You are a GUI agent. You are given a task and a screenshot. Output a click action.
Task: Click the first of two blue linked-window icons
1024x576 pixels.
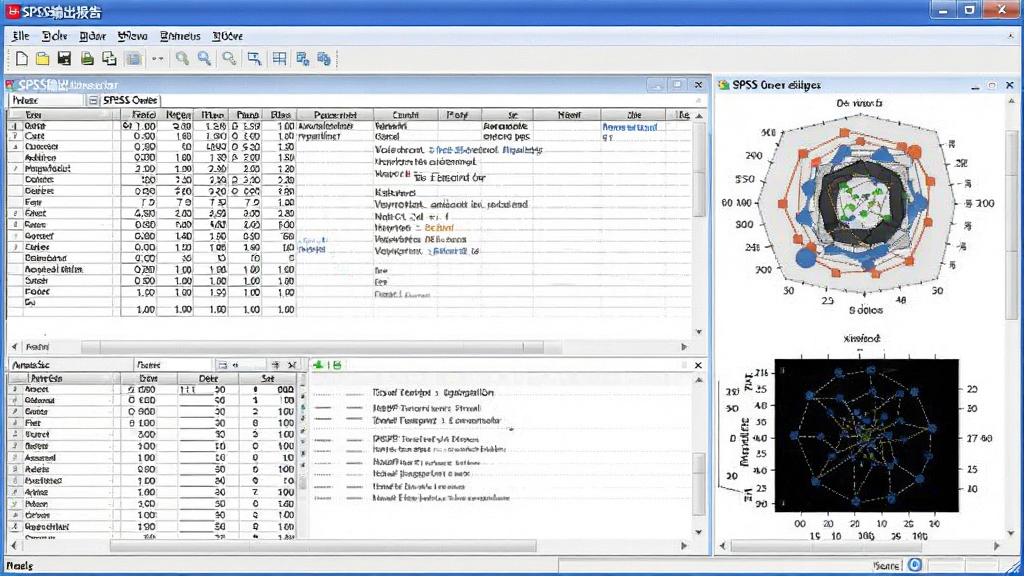click(302, 59)
